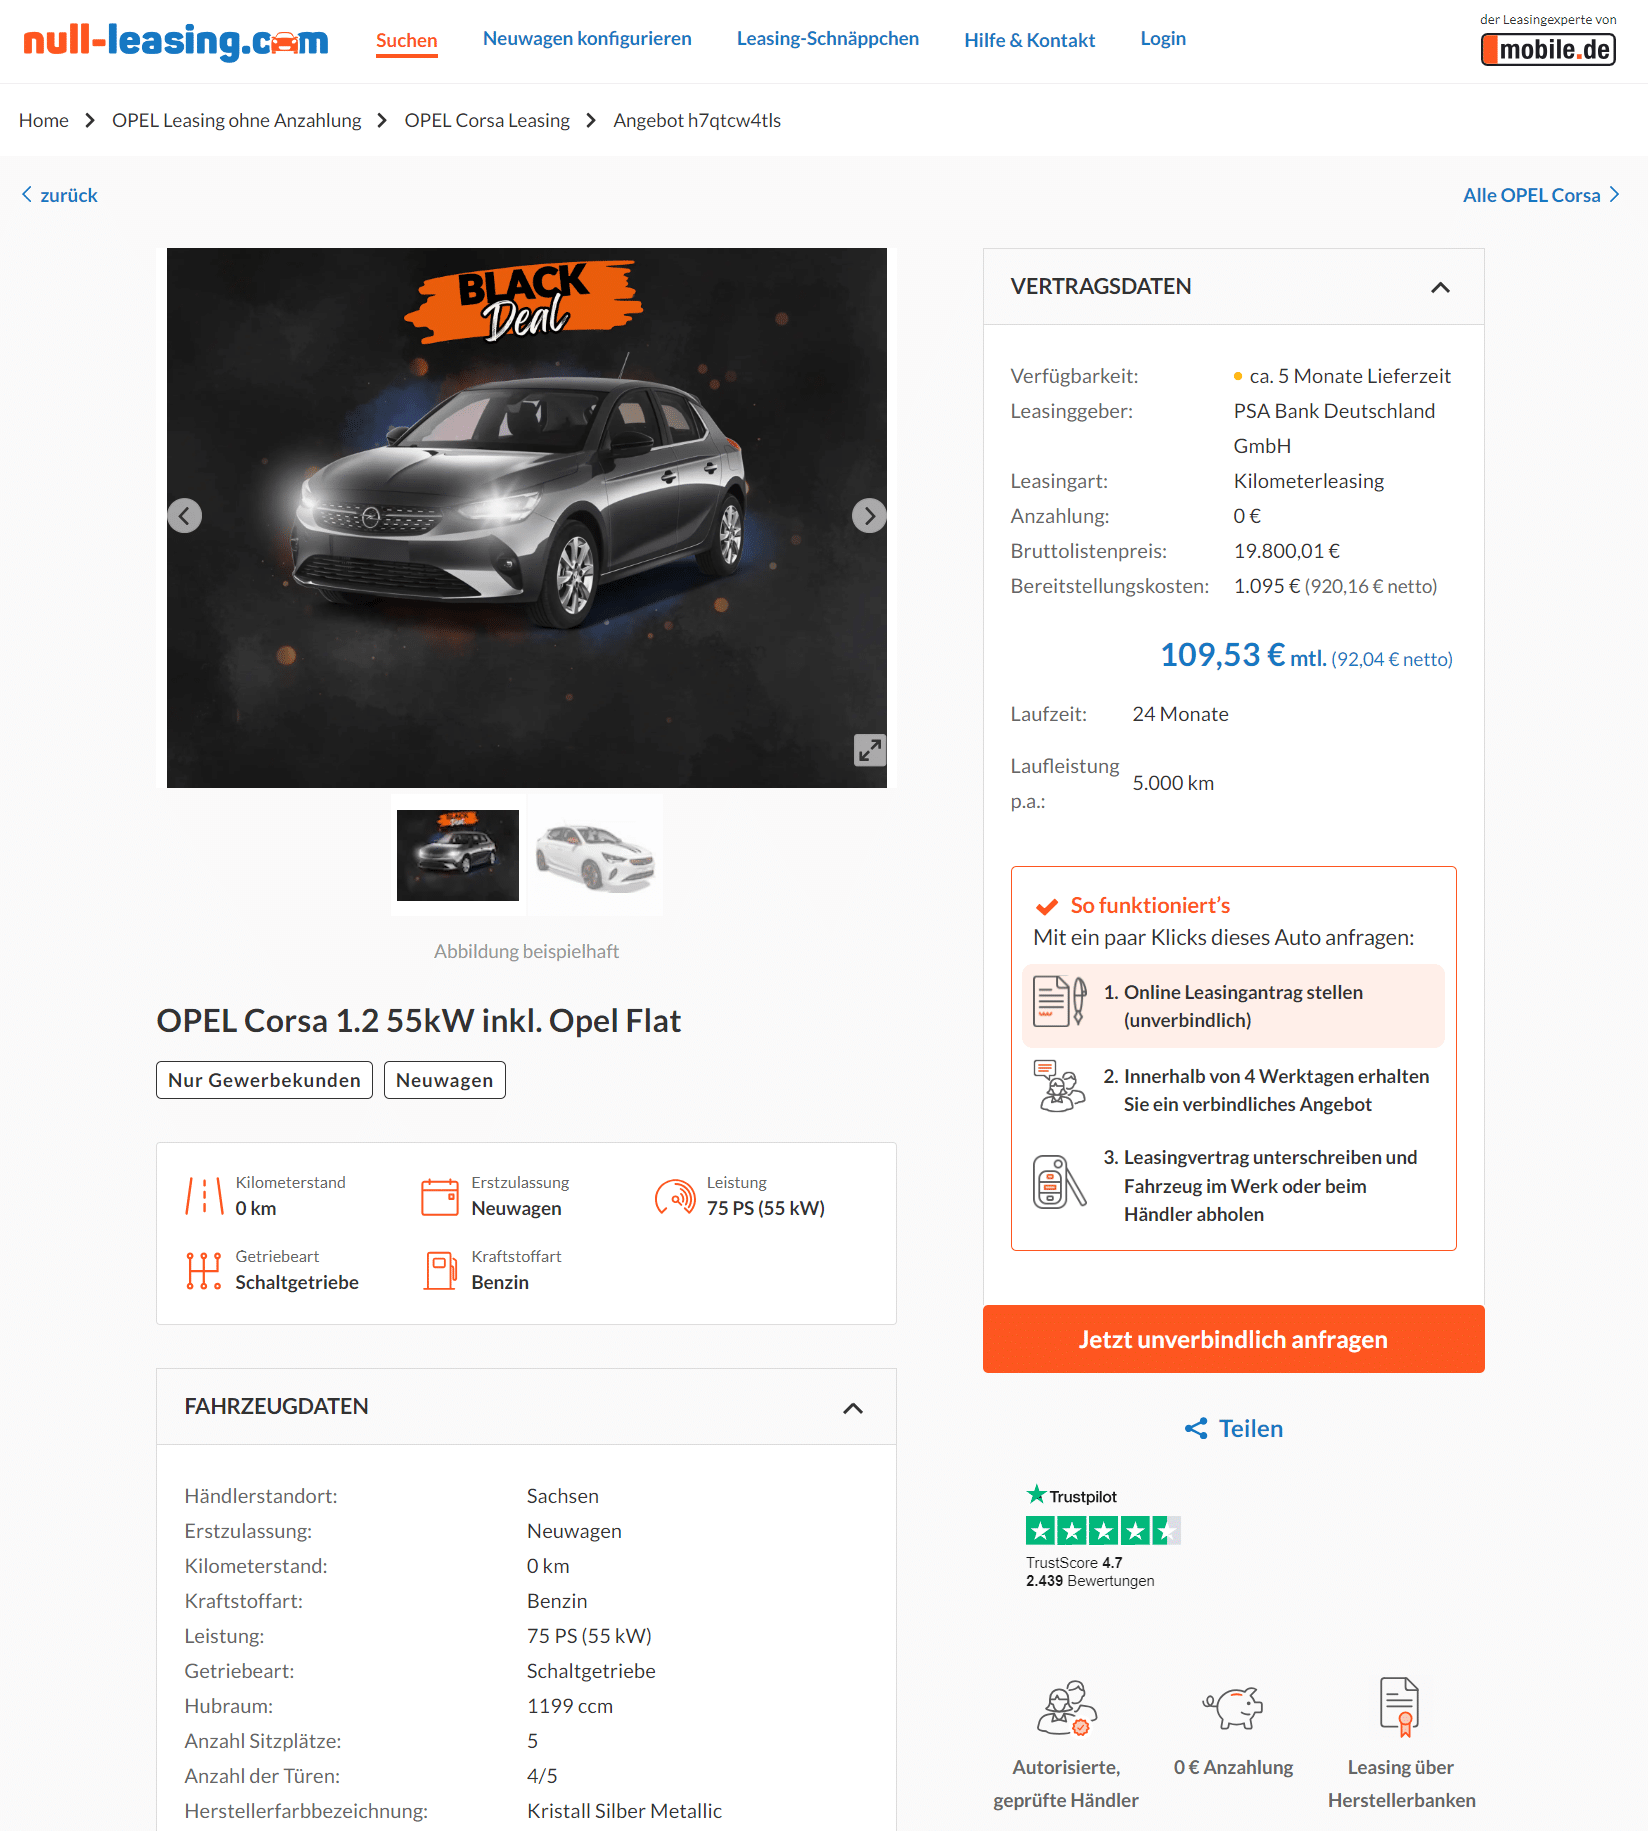Click the Kraftstoffart fuel pump icon
The height and width of the screenshot is (1831, 1648).
click(x=440, y=1271)
